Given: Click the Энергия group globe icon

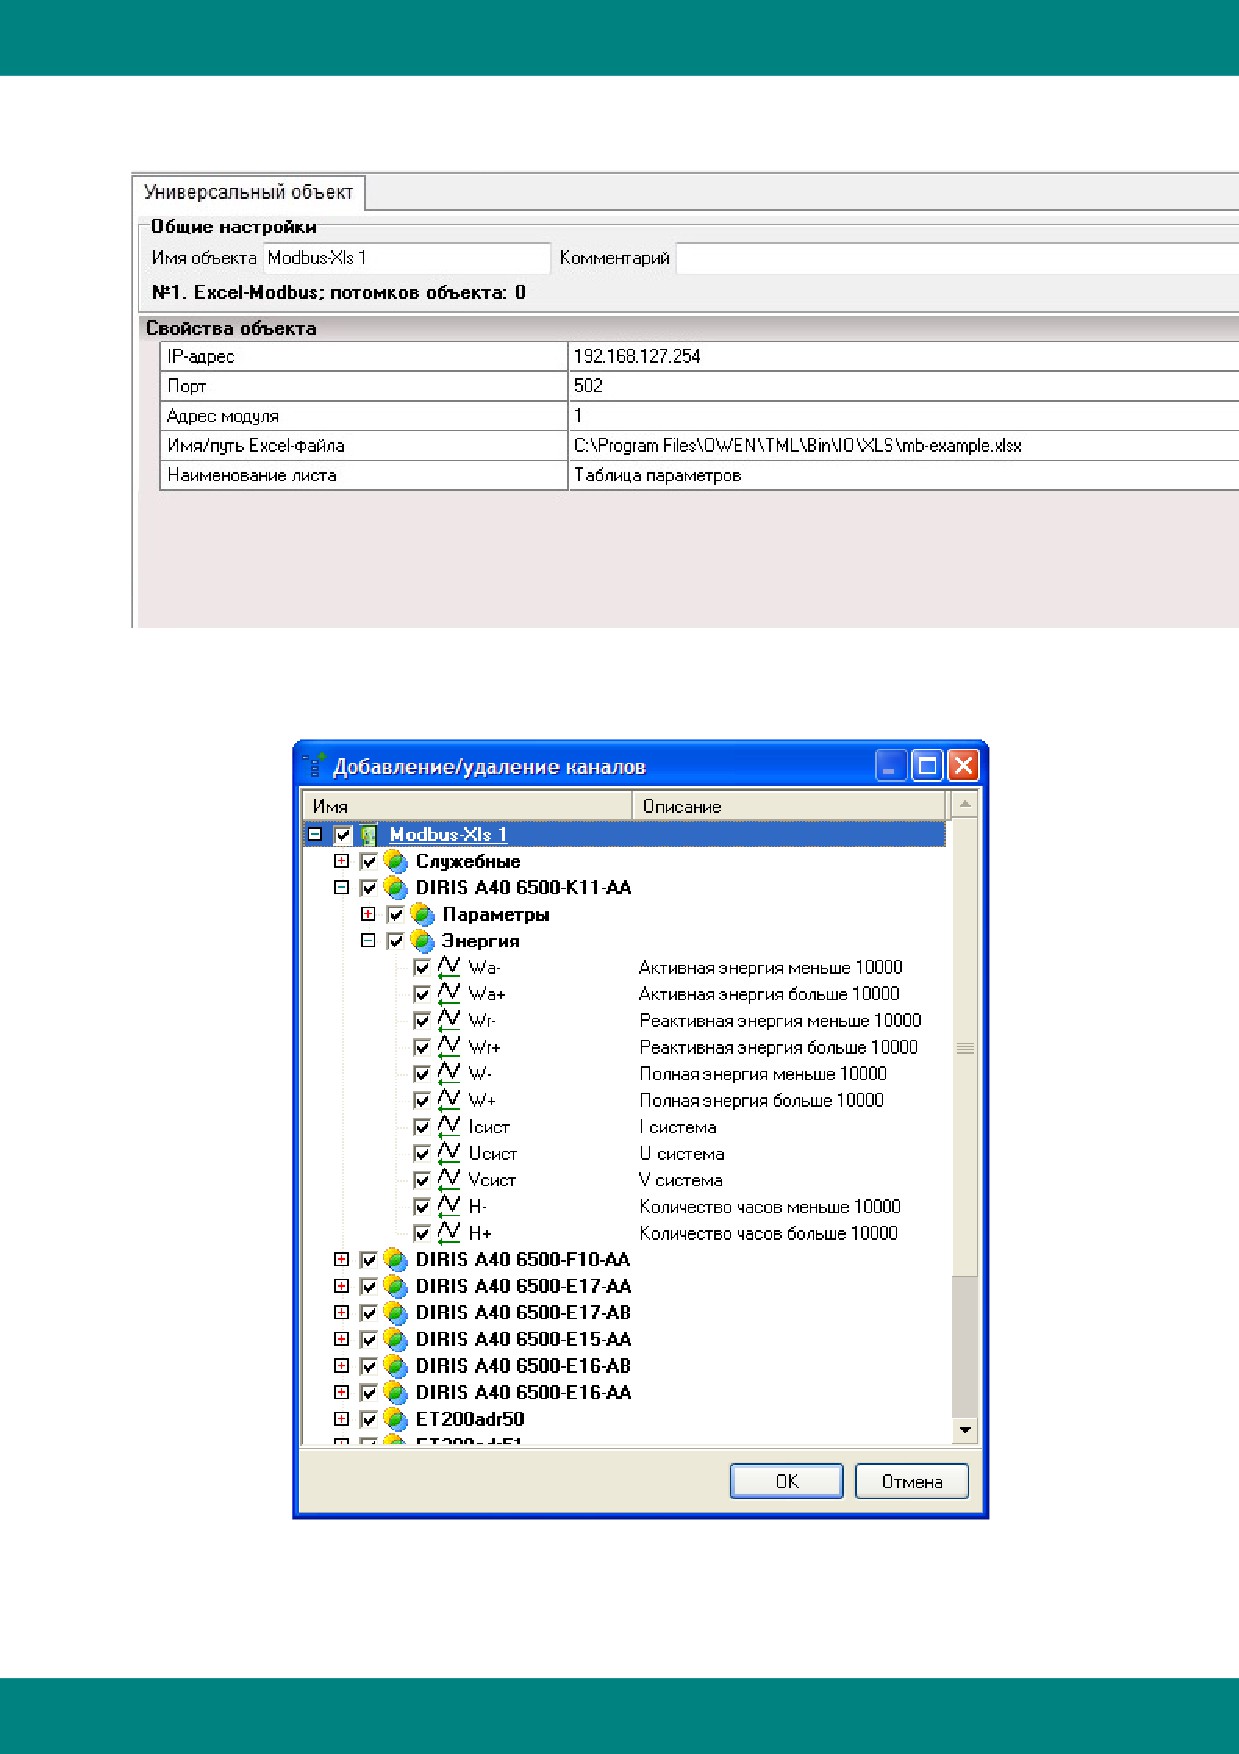Looking at the screenshot, I should point(423,941).
